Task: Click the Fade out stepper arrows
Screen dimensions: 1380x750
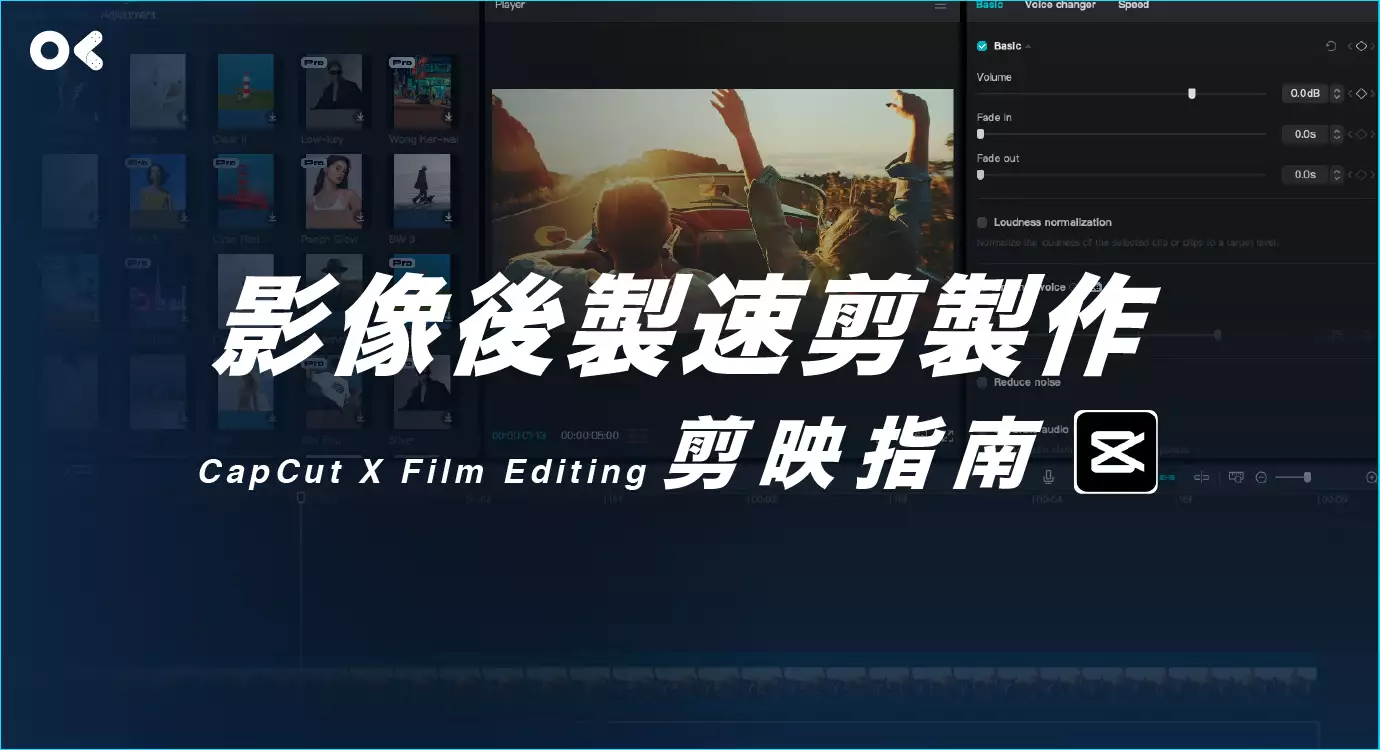Action: point(1337,174)
